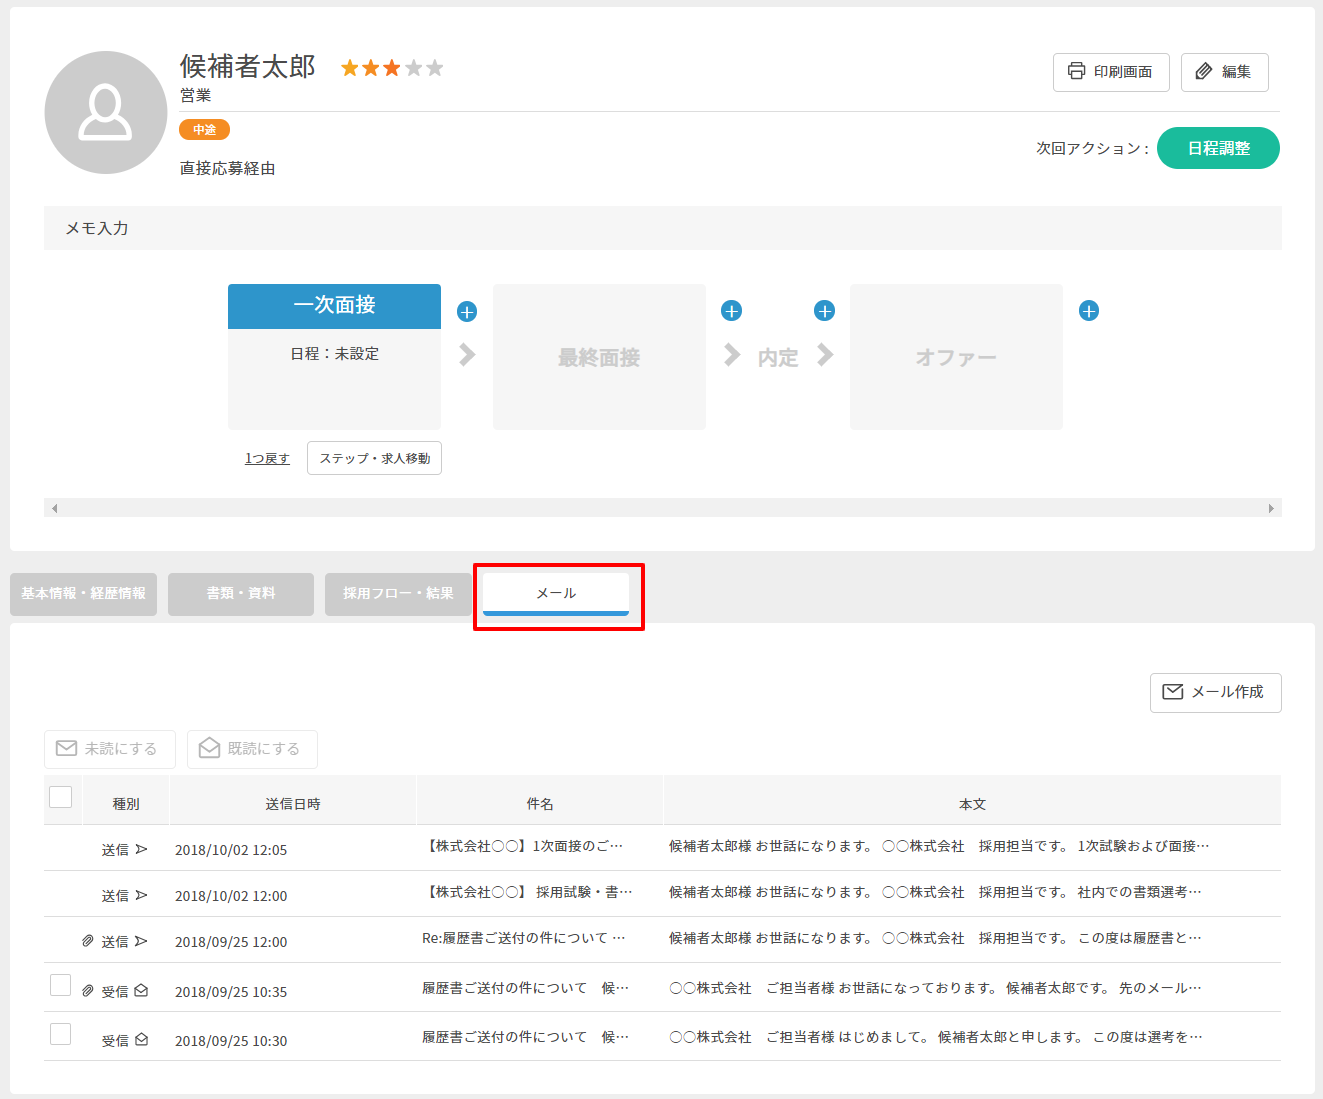Switch to 採用フロー・結果 tab
The height and width of the screenshot is (1099, 1323).
(x=398, y=594)
